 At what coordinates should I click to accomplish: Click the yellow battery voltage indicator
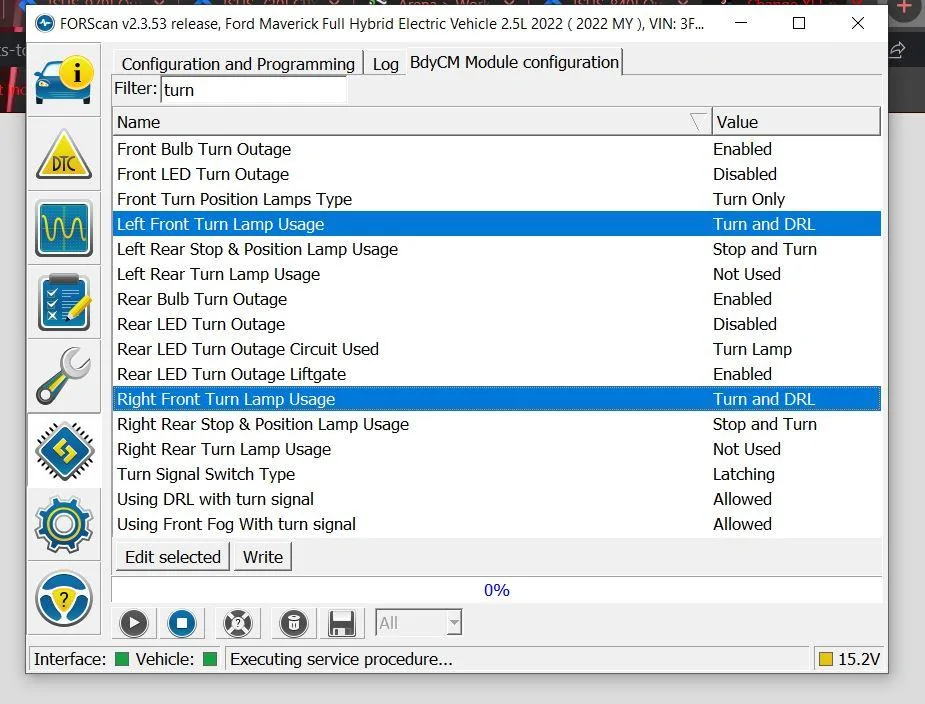click(x=826, y=659)
